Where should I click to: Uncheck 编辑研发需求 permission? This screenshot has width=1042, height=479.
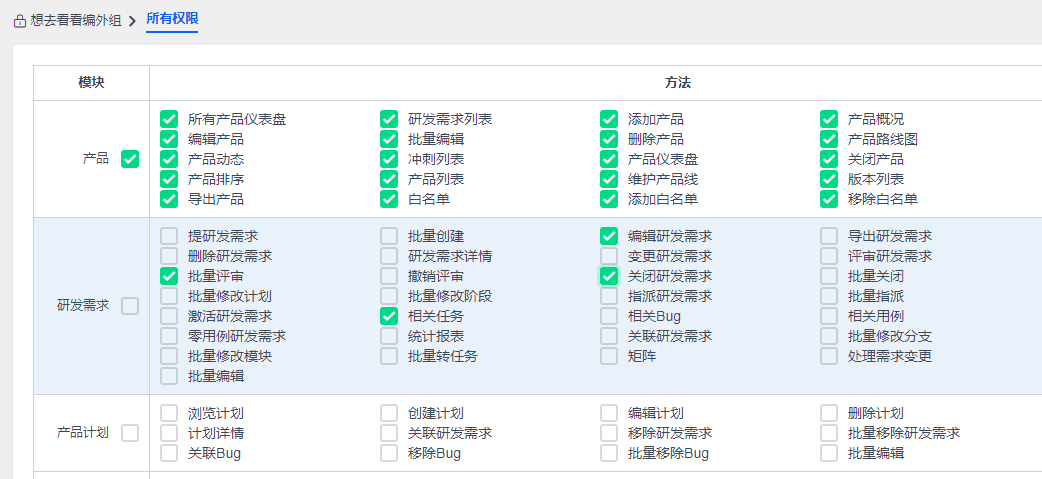click(x=609, y=236)
